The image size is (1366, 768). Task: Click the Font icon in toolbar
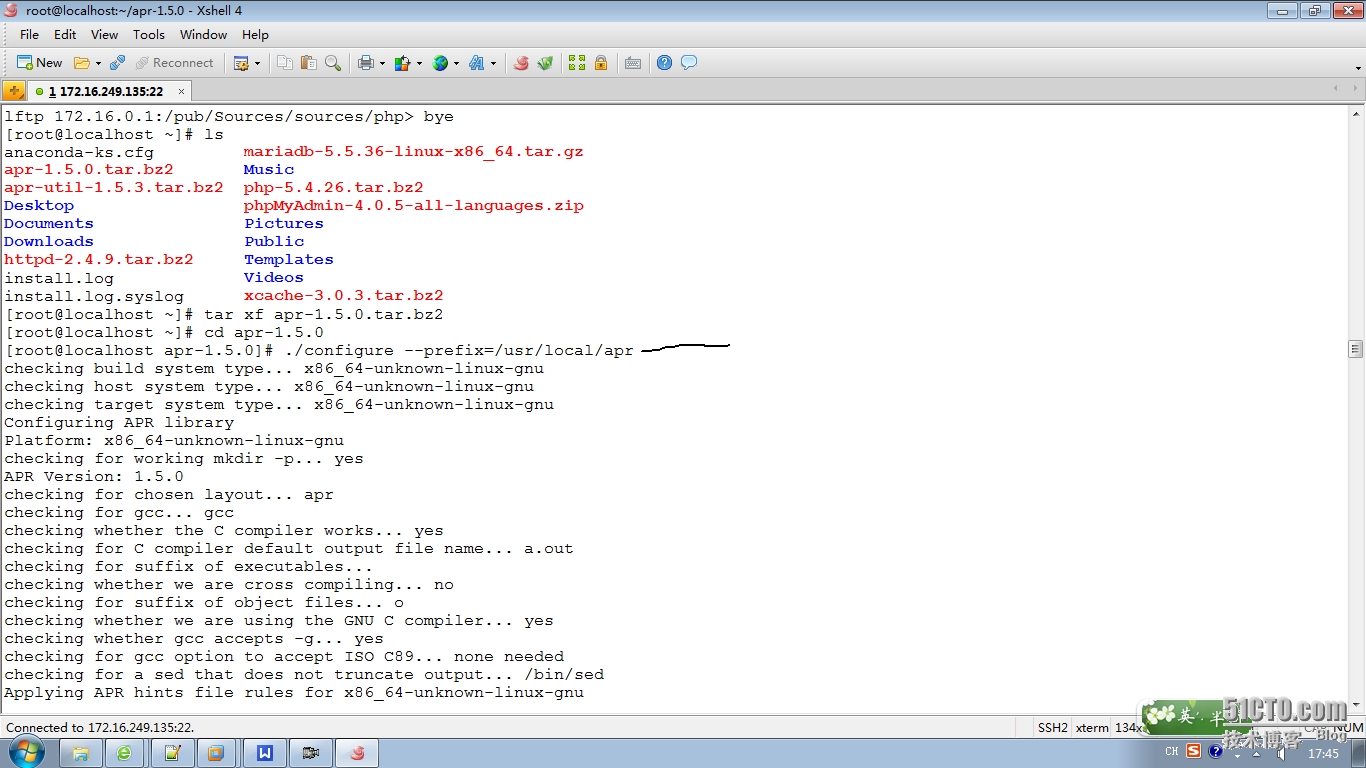pos(476,63)
